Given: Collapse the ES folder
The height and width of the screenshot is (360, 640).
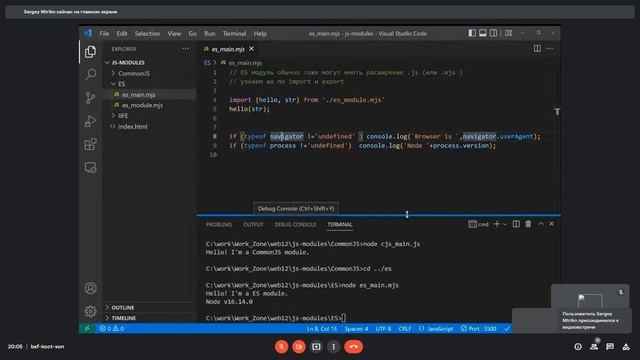Looking at the screenshot, I should (x=122, y=84).
